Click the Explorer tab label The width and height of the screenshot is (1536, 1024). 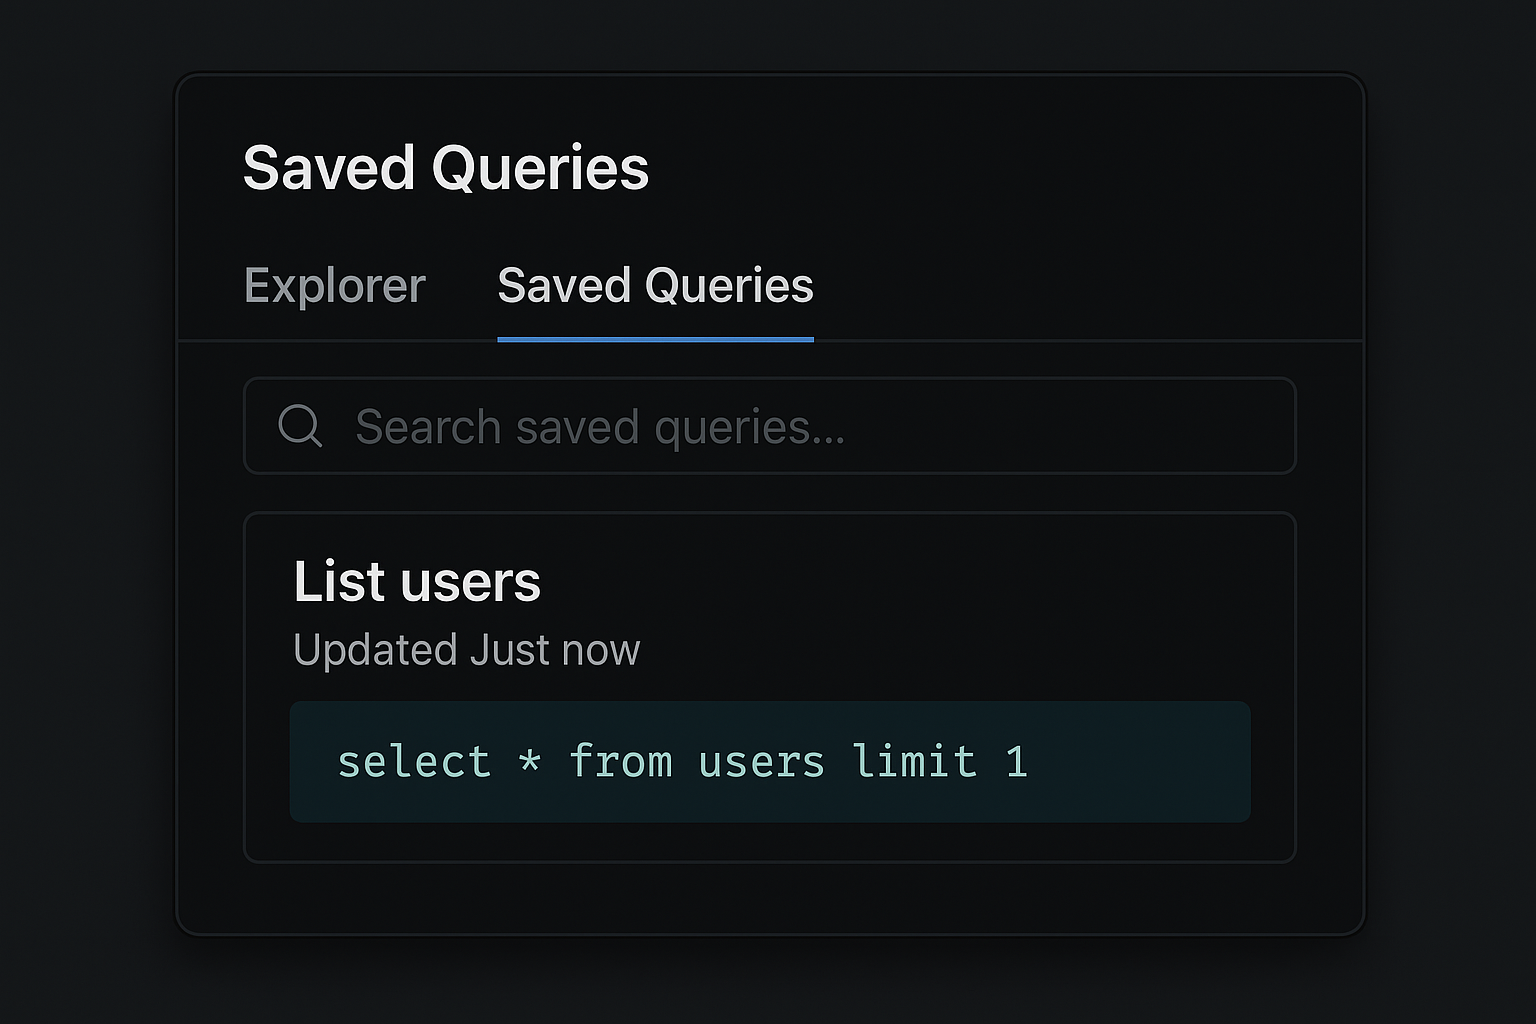click(x=334, y=286)
